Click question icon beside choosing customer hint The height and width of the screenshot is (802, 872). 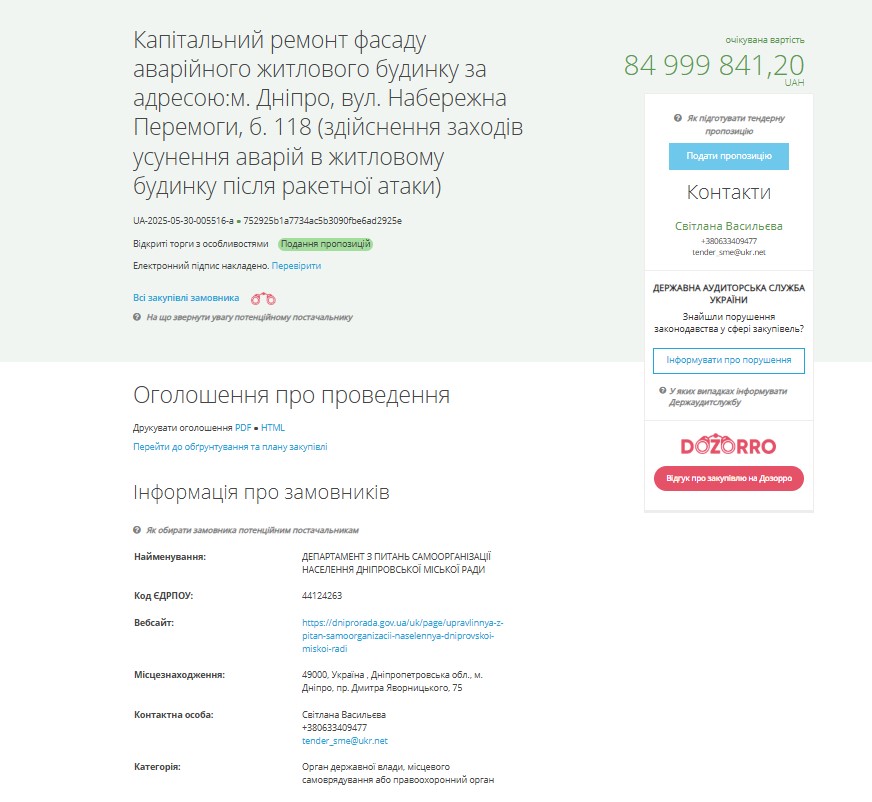[x=137, y=530]
